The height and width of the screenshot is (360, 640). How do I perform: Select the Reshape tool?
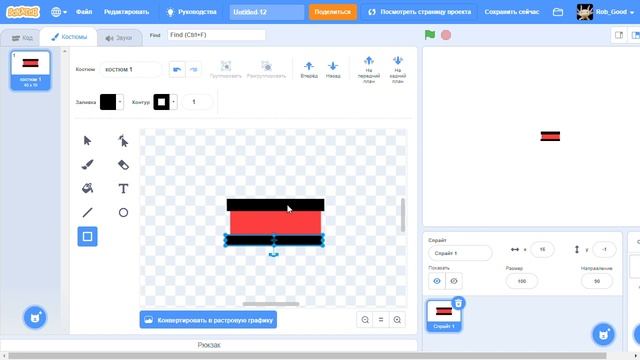(123, 141)
